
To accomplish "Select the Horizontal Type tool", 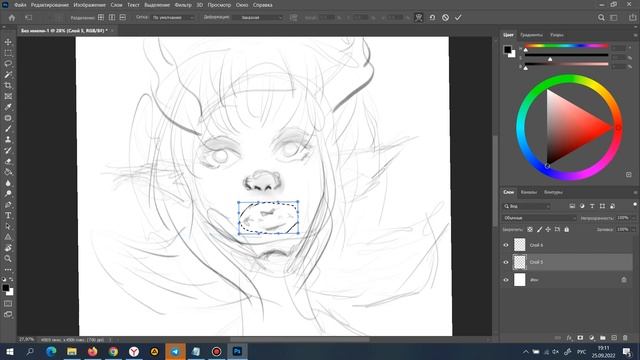I will tap(8, 215).
